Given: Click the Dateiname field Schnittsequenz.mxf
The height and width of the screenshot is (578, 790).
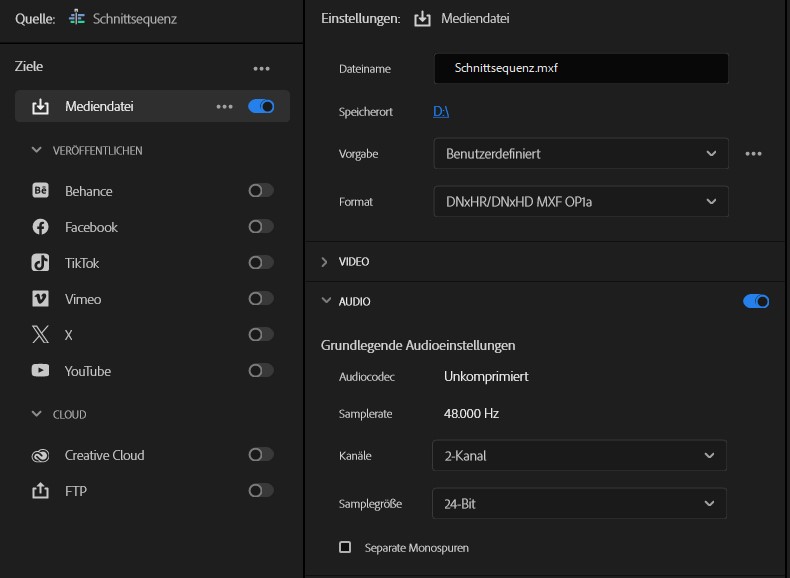Looking at the screenshot, I should 580,69.
